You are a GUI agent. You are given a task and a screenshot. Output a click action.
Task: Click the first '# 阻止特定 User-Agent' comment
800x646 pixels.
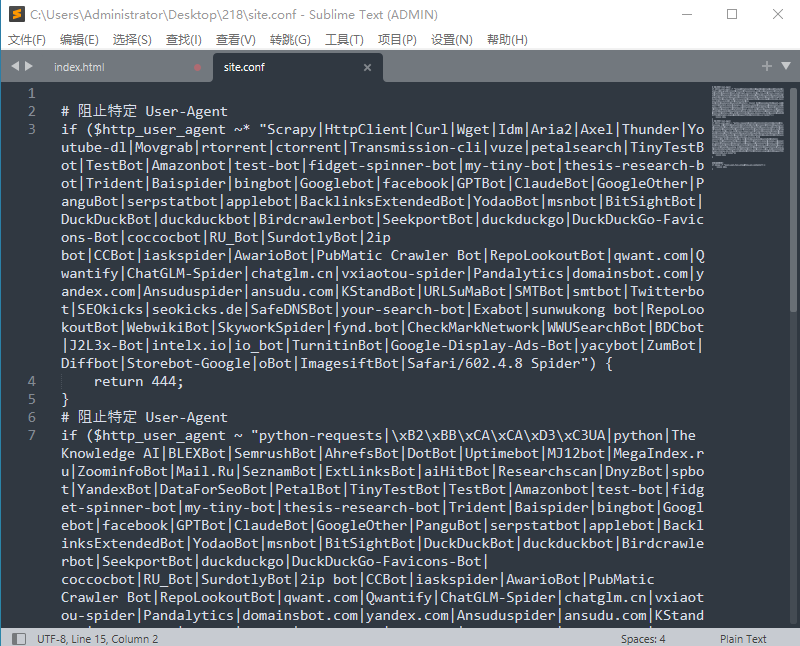click(x=144, y=111)
